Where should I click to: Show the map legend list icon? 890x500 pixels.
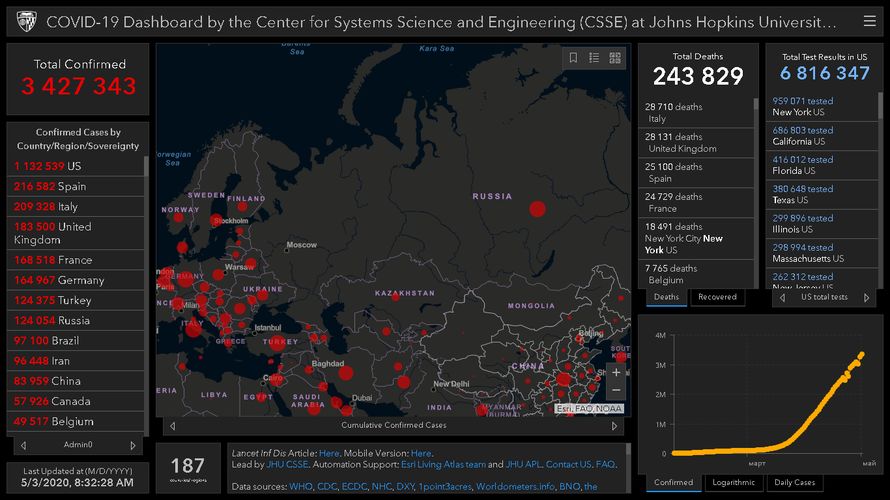point(594,58)
